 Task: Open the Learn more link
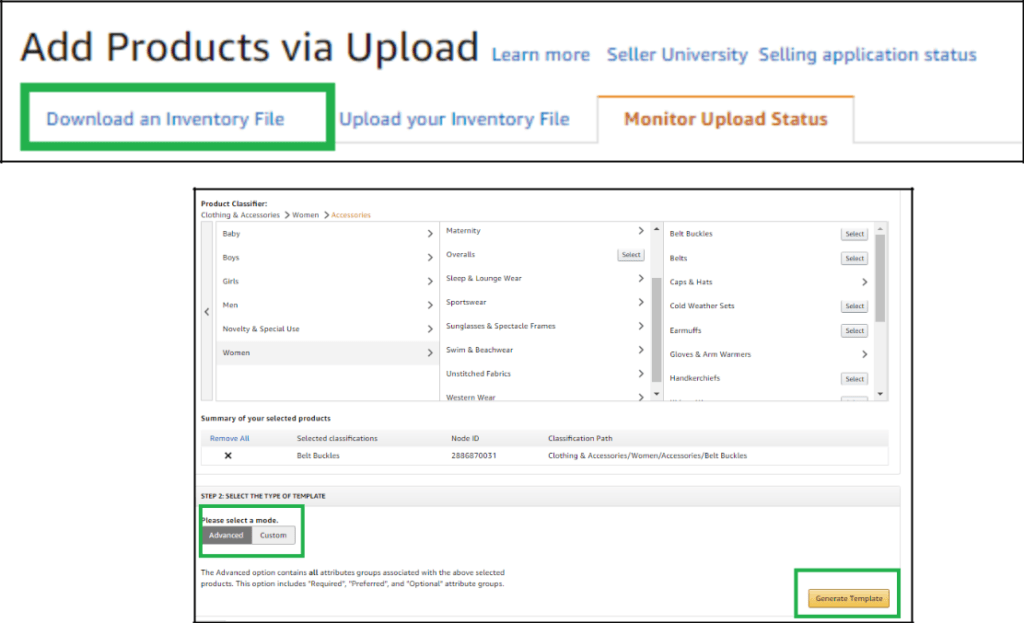coord(540,55)
